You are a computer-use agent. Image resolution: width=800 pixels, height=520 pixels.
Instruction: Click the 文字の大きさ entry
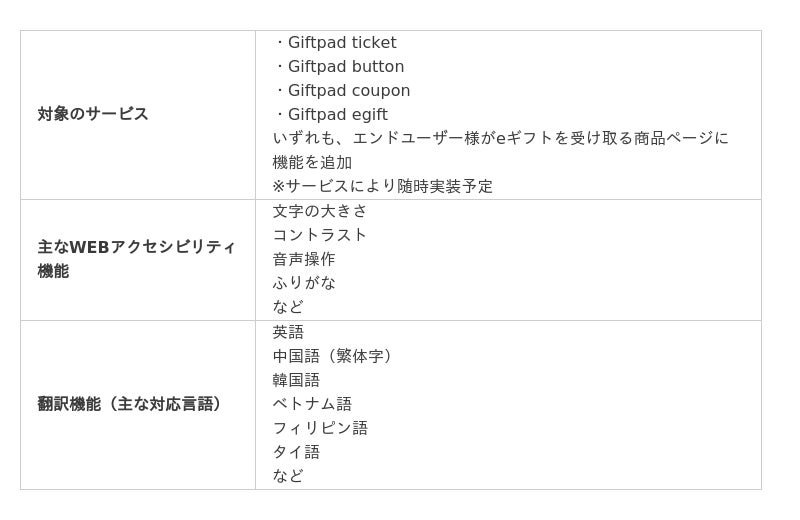click(319, 211)
